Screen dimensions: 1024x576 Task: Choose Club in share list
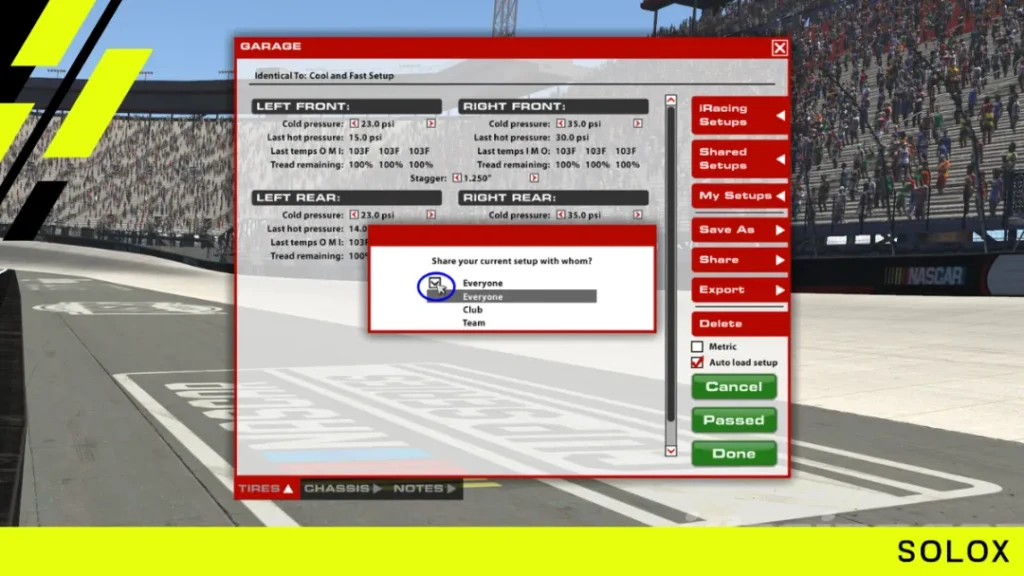[473, 310]
